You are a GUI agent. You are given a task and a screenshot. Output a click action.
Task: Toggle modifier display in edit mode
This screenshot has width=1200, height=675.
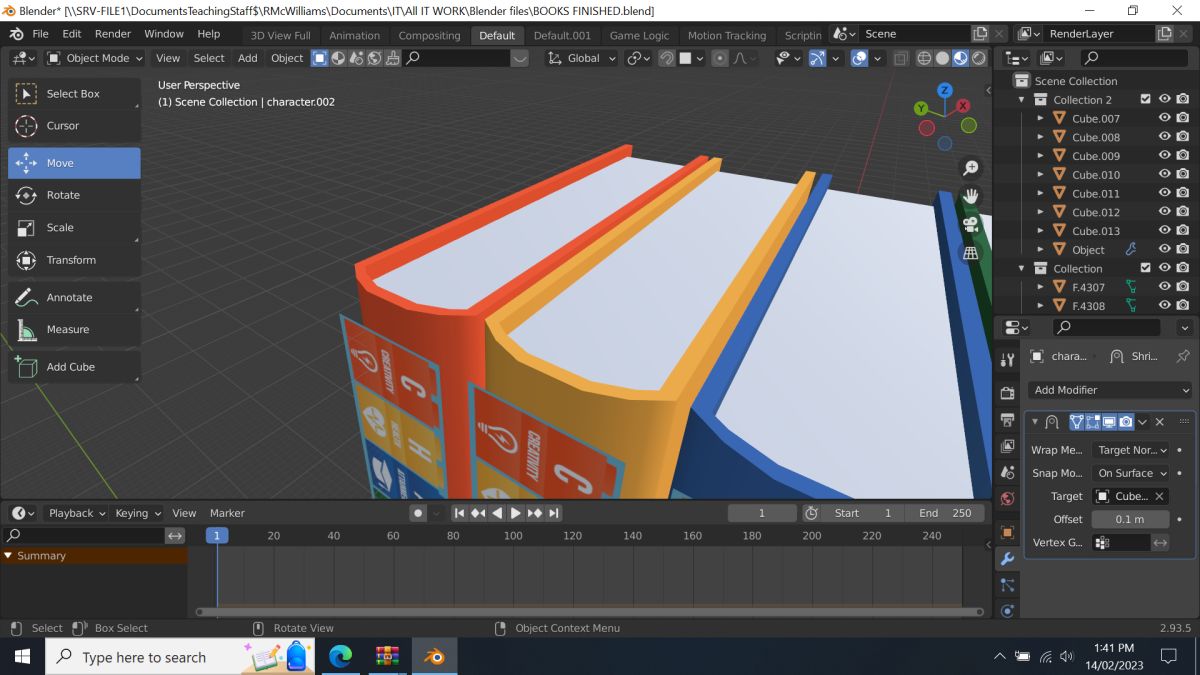click(x=1093, y=422)
